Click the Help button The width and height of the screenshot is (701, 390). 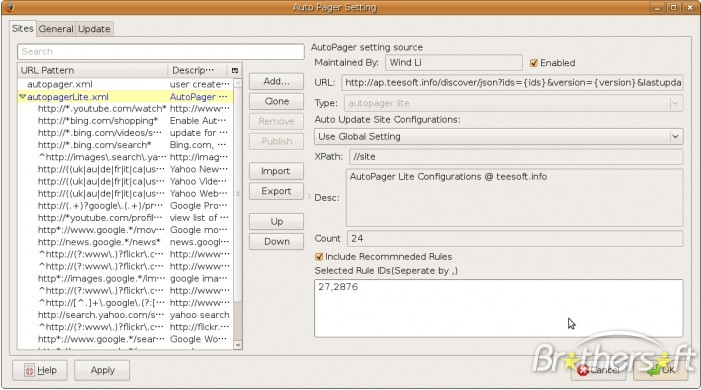(x=40, y=370)
